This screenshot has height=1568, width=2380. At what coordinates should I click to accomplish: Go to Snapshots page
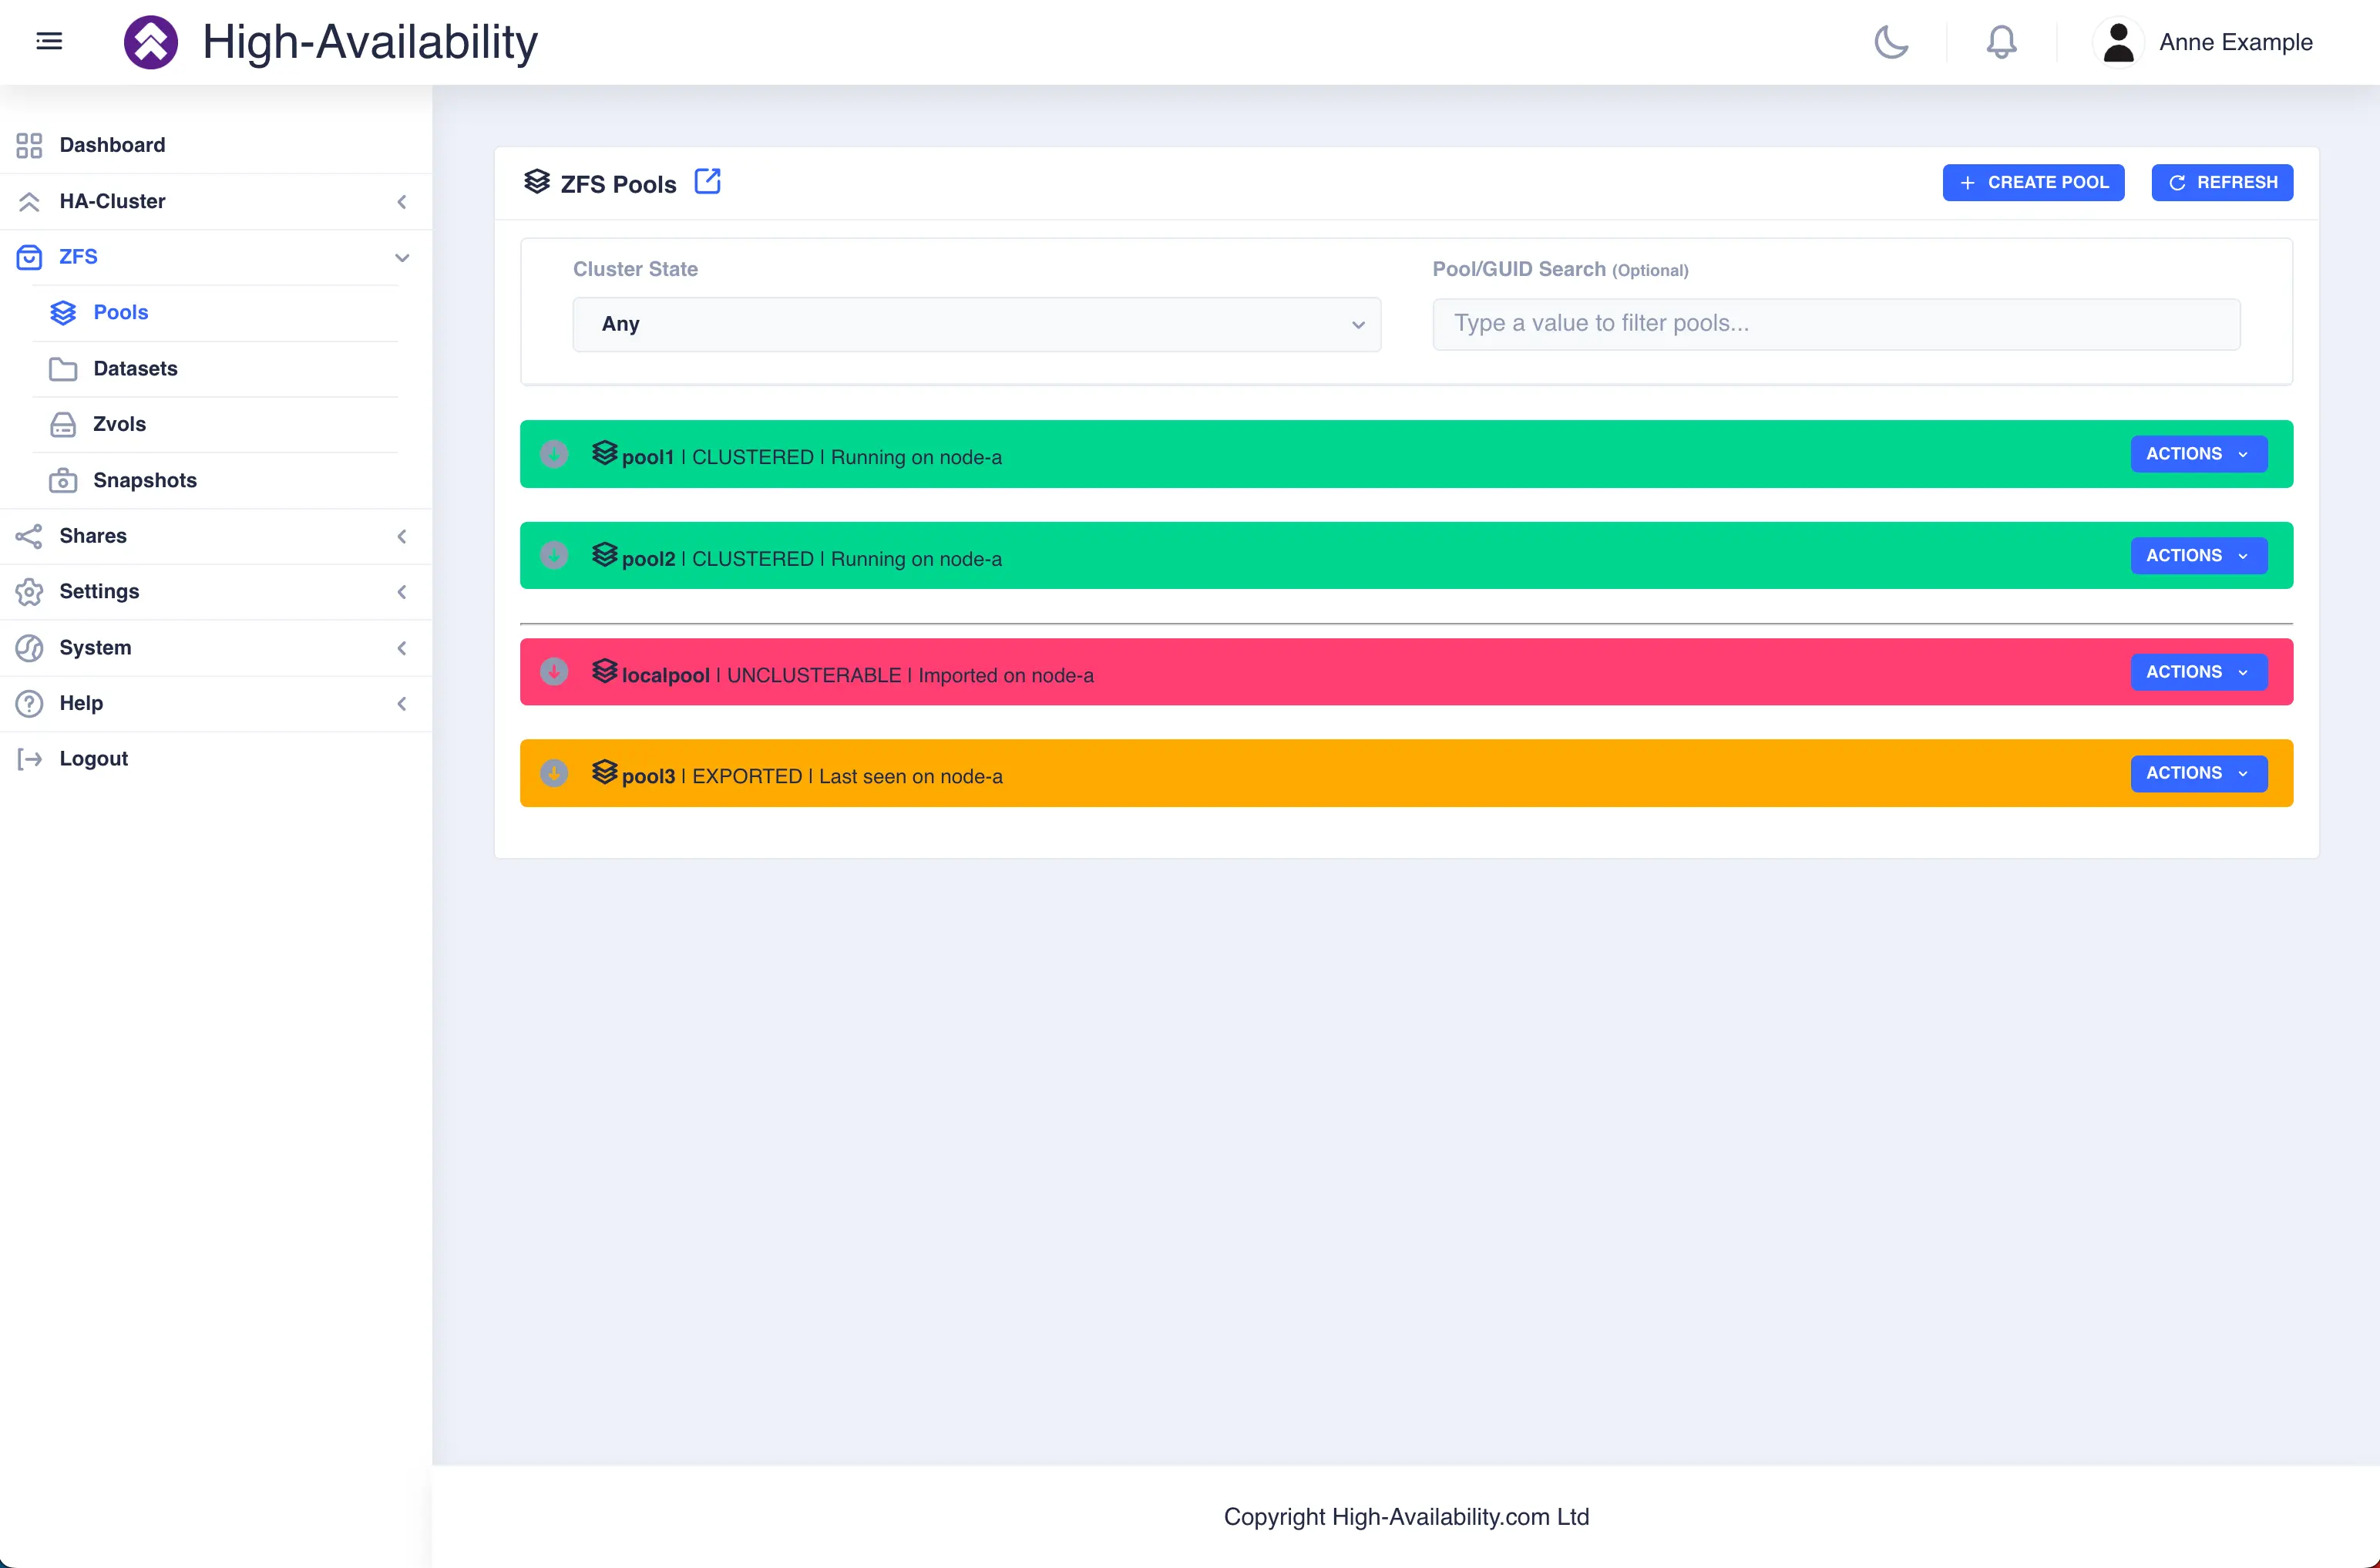(x=144, y=480)
